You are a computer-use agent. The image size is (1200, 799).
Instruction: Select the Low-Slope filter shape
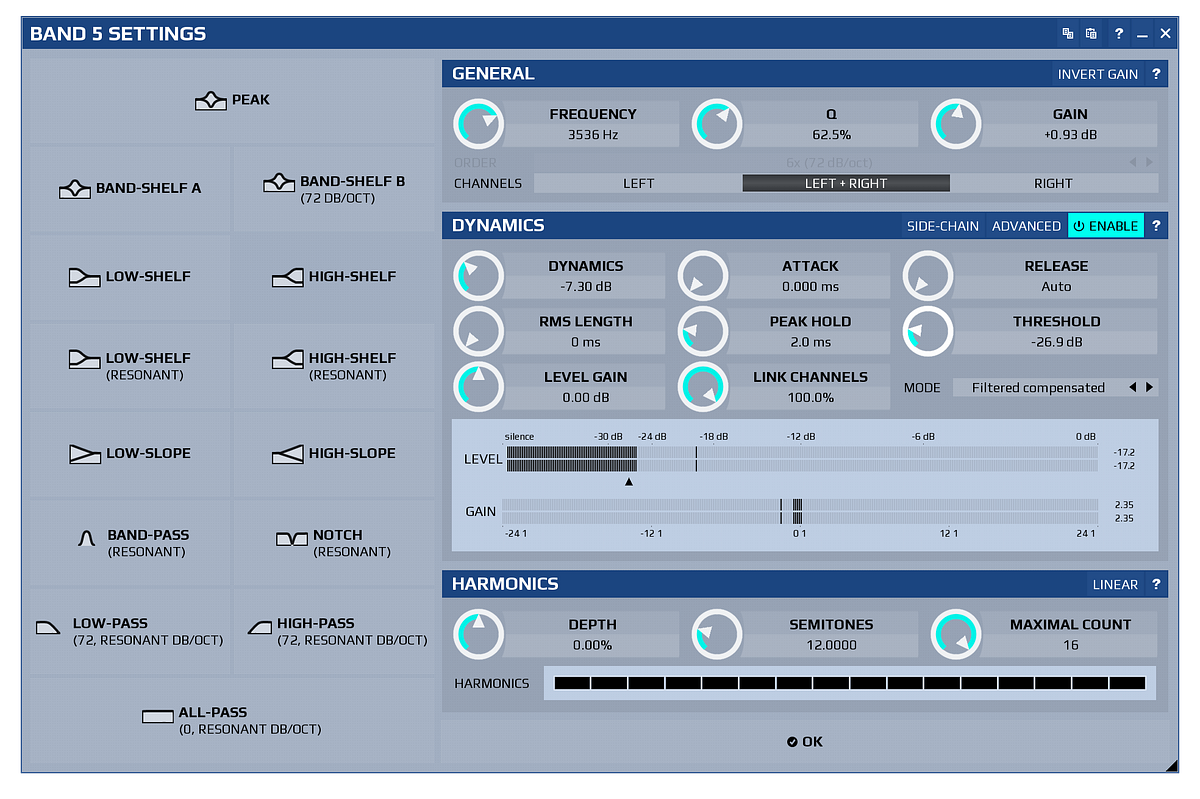129,454
